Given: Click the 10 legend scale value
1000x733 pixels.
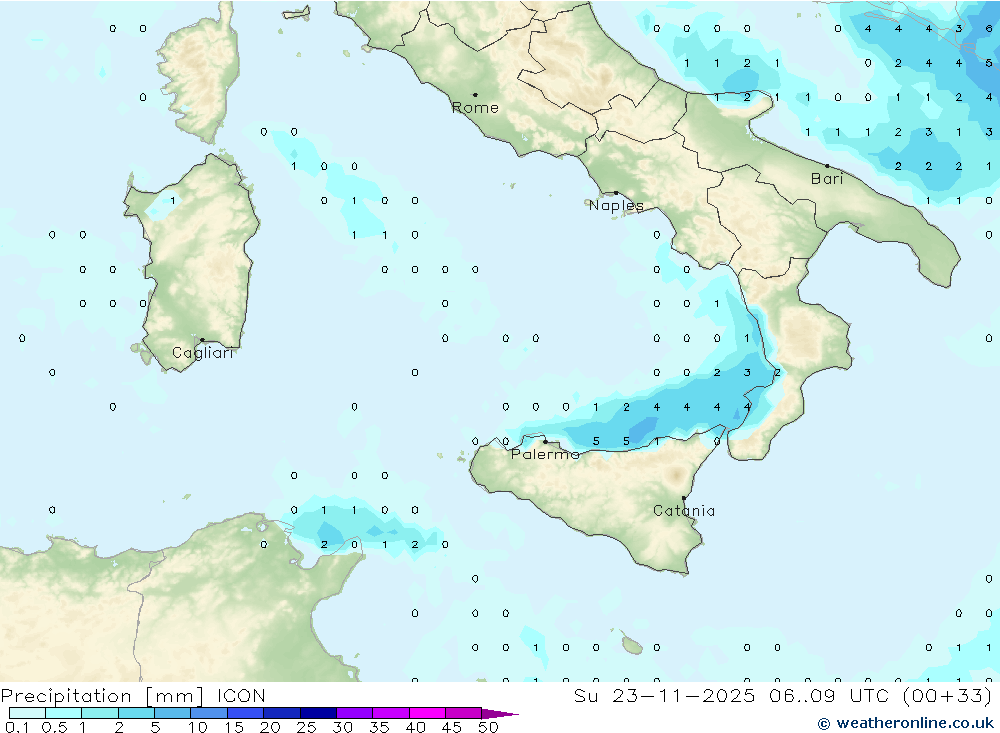Looking at the screenshot, I should click(x=198, y=727).
